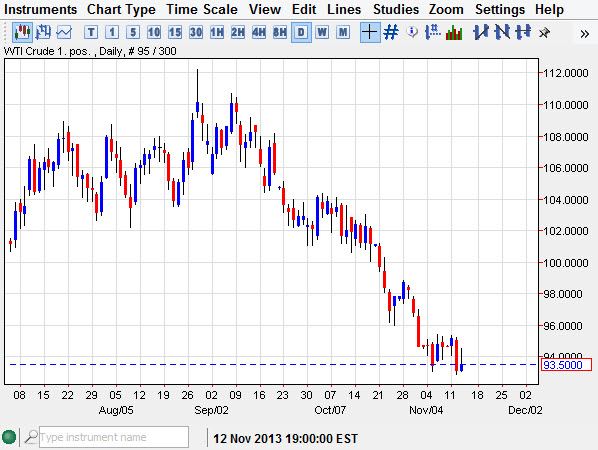Viewport: 598px width, 450px height.
Task: Open the Help menu
Action: (x=549, y=9)
